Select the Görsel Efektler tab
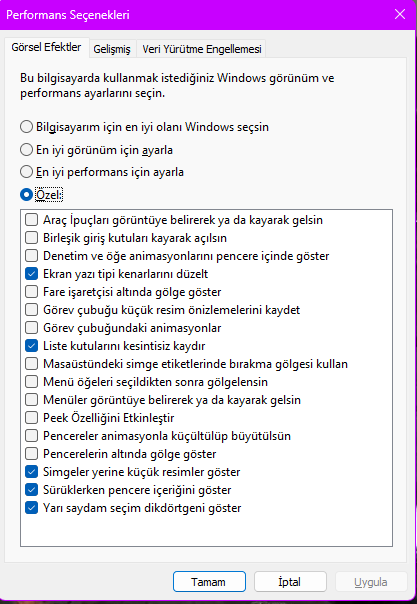Image resolution: width=417 pixels, height=604 pixels. point(46,47)
